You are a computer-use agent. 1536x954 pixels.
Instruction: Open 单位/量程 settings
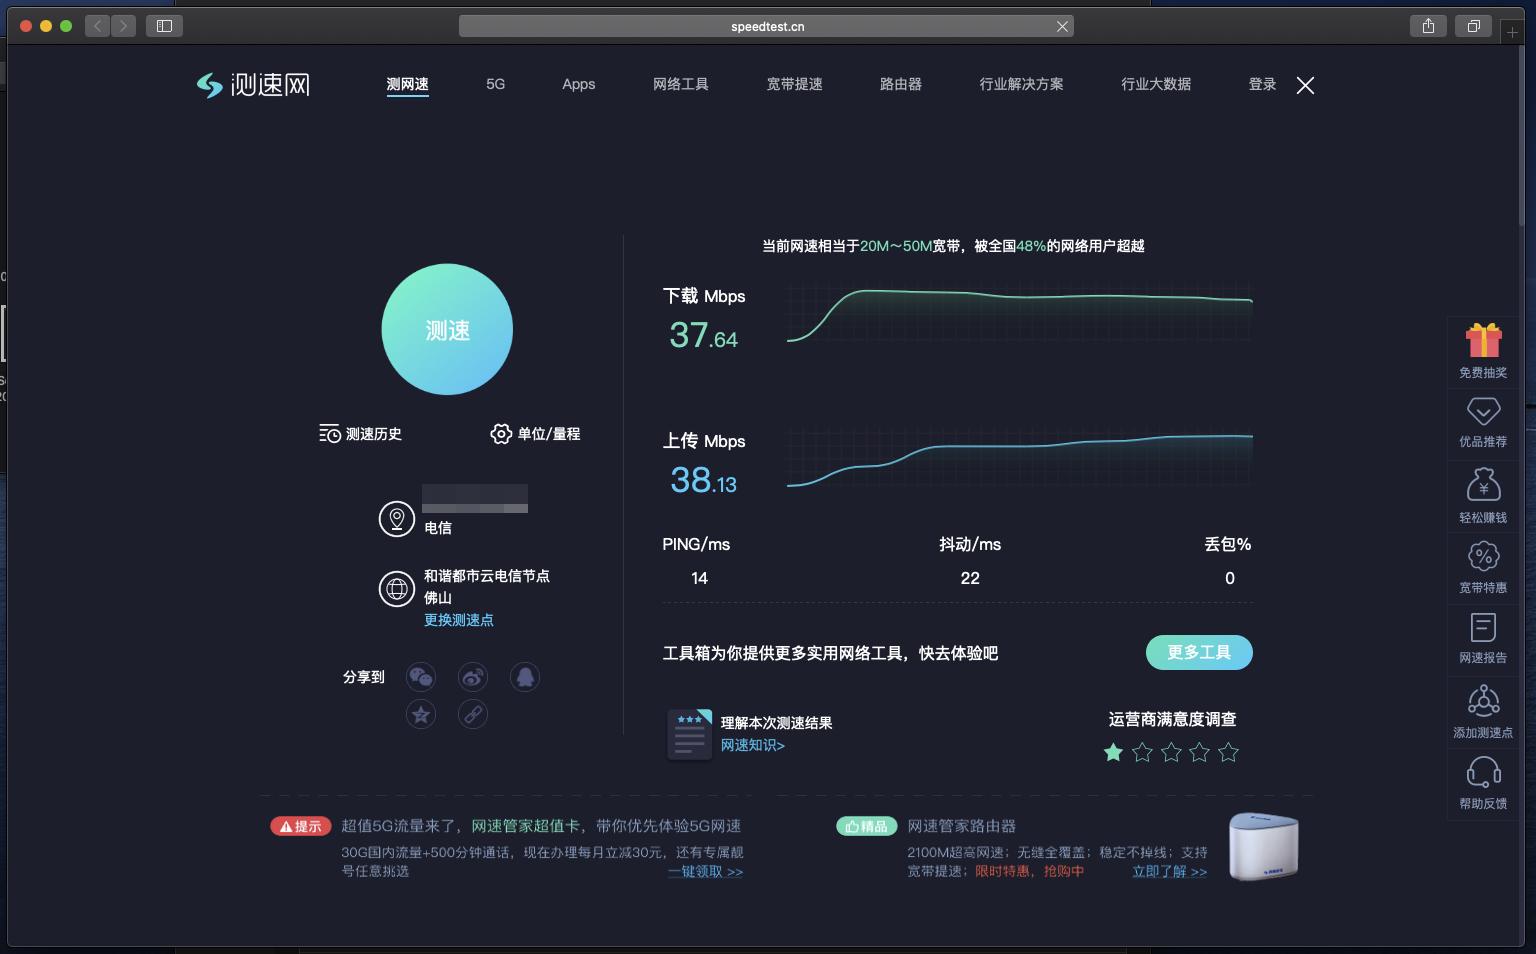(x=535, y=434)
